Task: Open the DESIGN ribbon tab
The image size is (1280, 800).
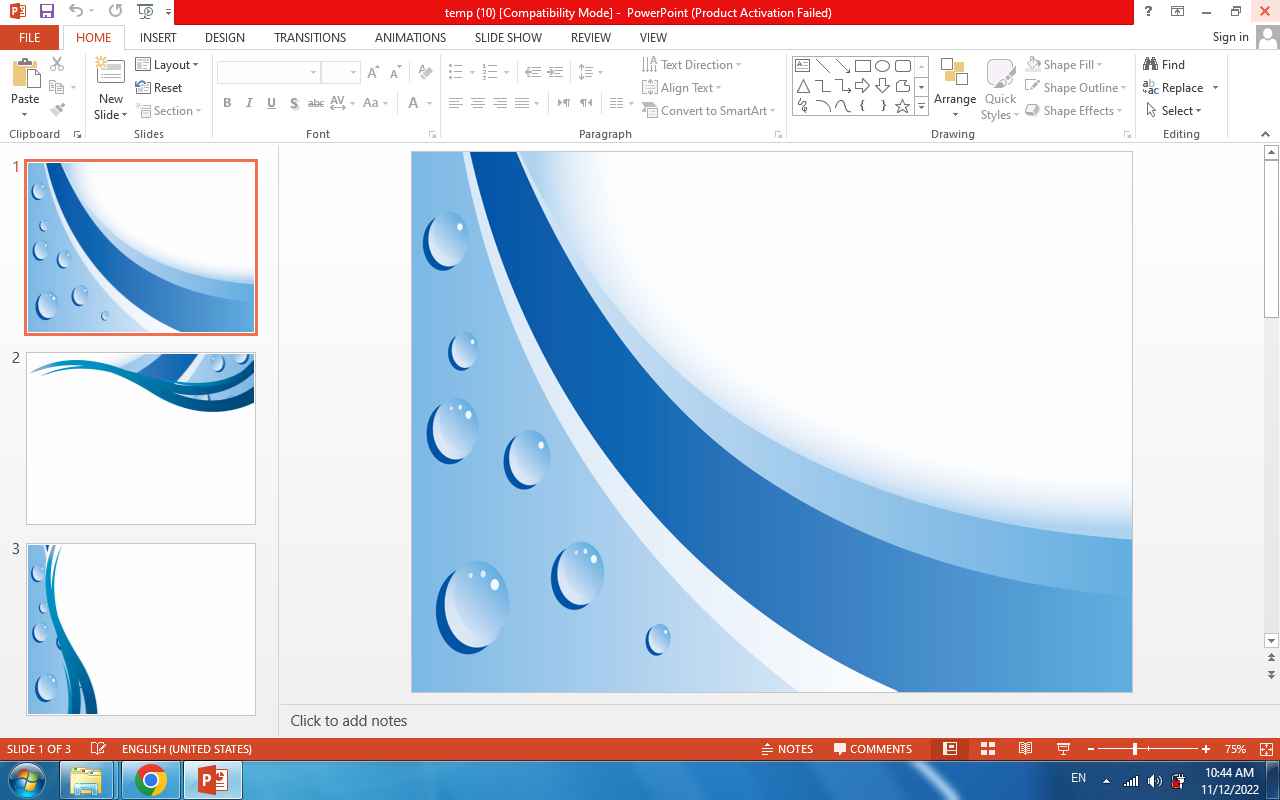Action: (224, 37)
